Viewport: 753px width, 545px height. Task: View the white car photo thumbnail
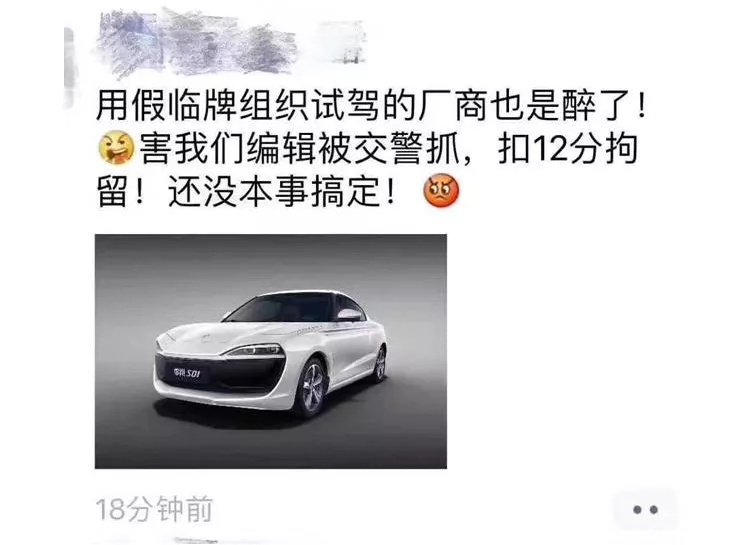pyautogui.click(x=271, y=351)
